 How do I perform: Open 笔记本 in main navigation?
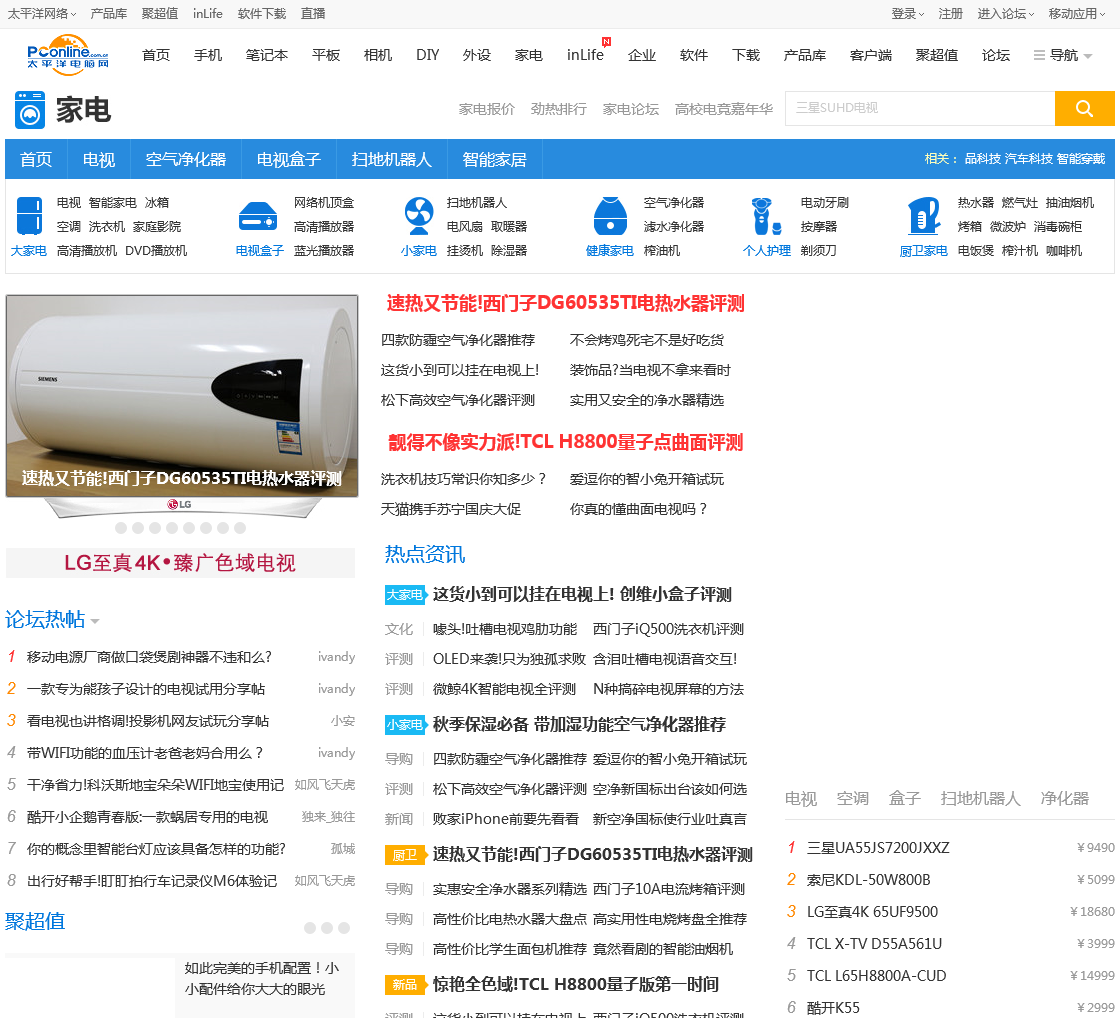tap(266, 55)
